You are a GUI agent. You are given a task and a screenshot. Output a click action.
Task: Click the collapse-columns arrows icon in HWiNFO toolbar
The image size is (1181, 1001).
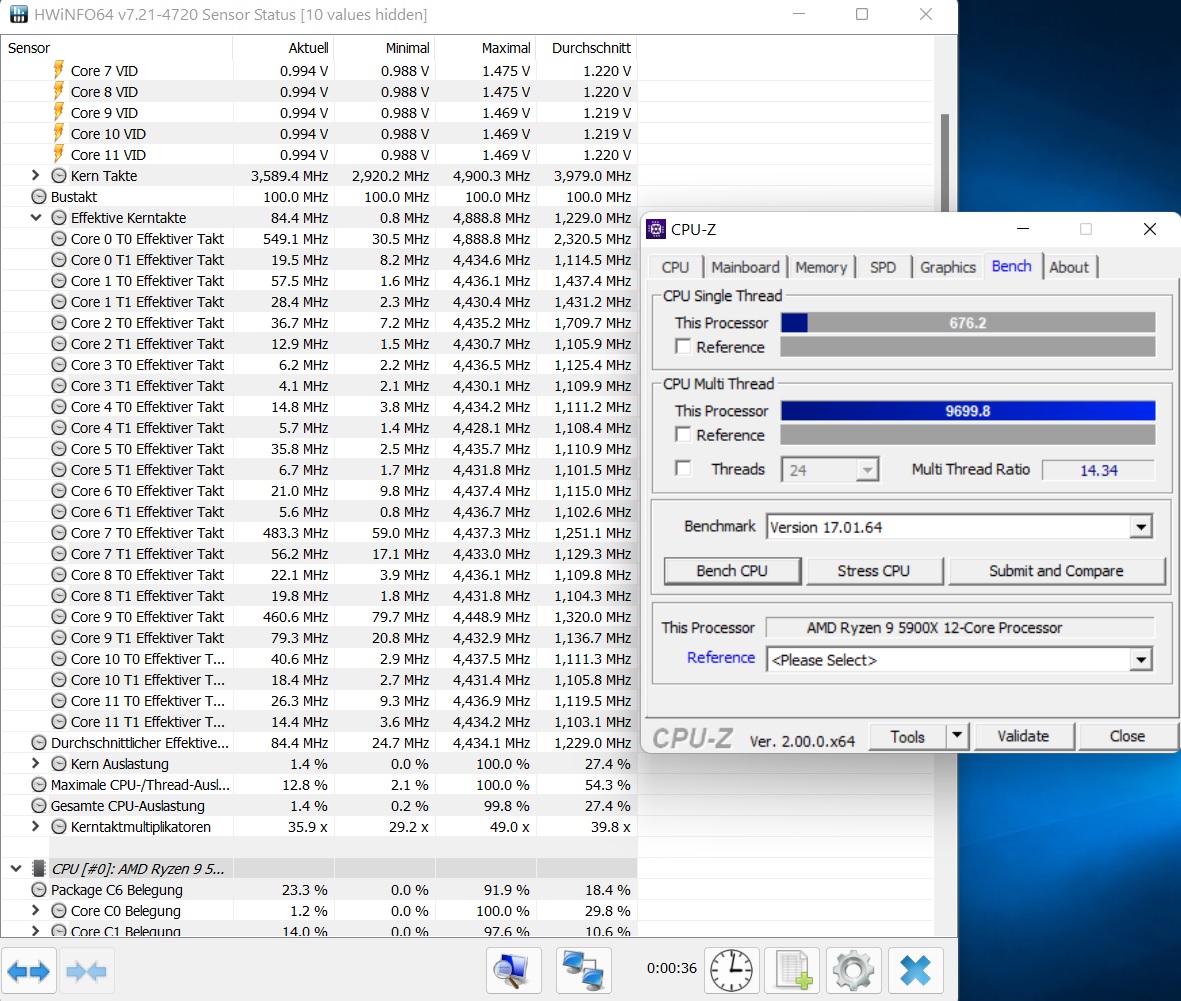click(86, 972)
